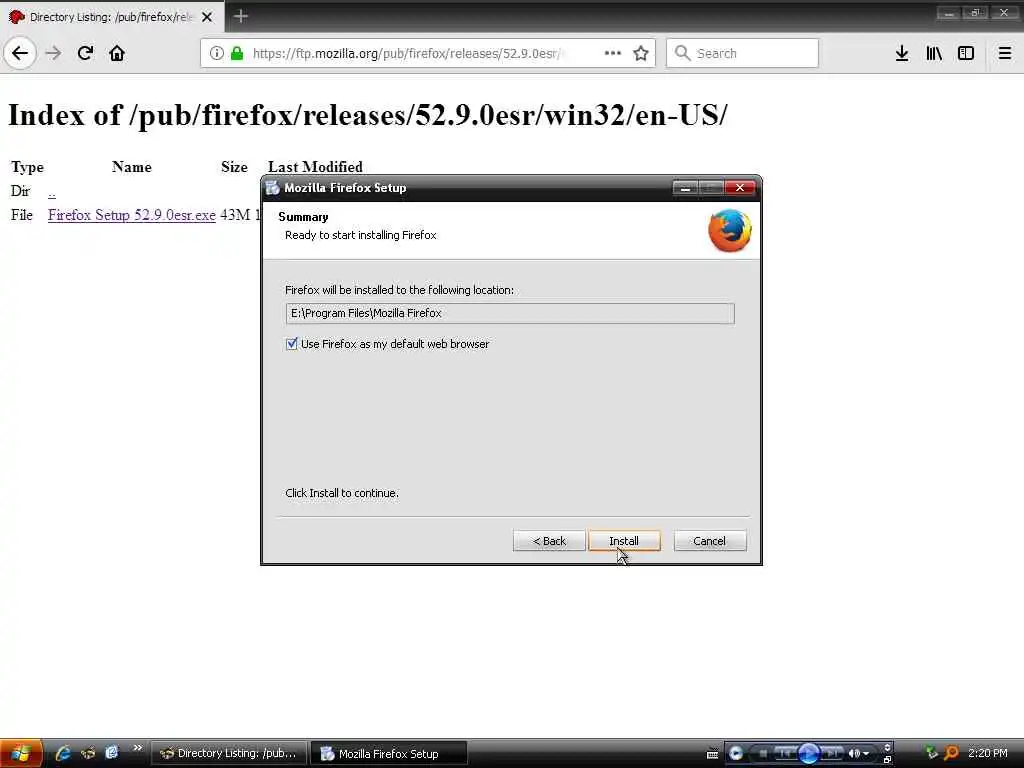Skip to previous track in media toolbar
Image resolution: width=1024 pixels, height=768 pixels.
[x=786, y=754]
